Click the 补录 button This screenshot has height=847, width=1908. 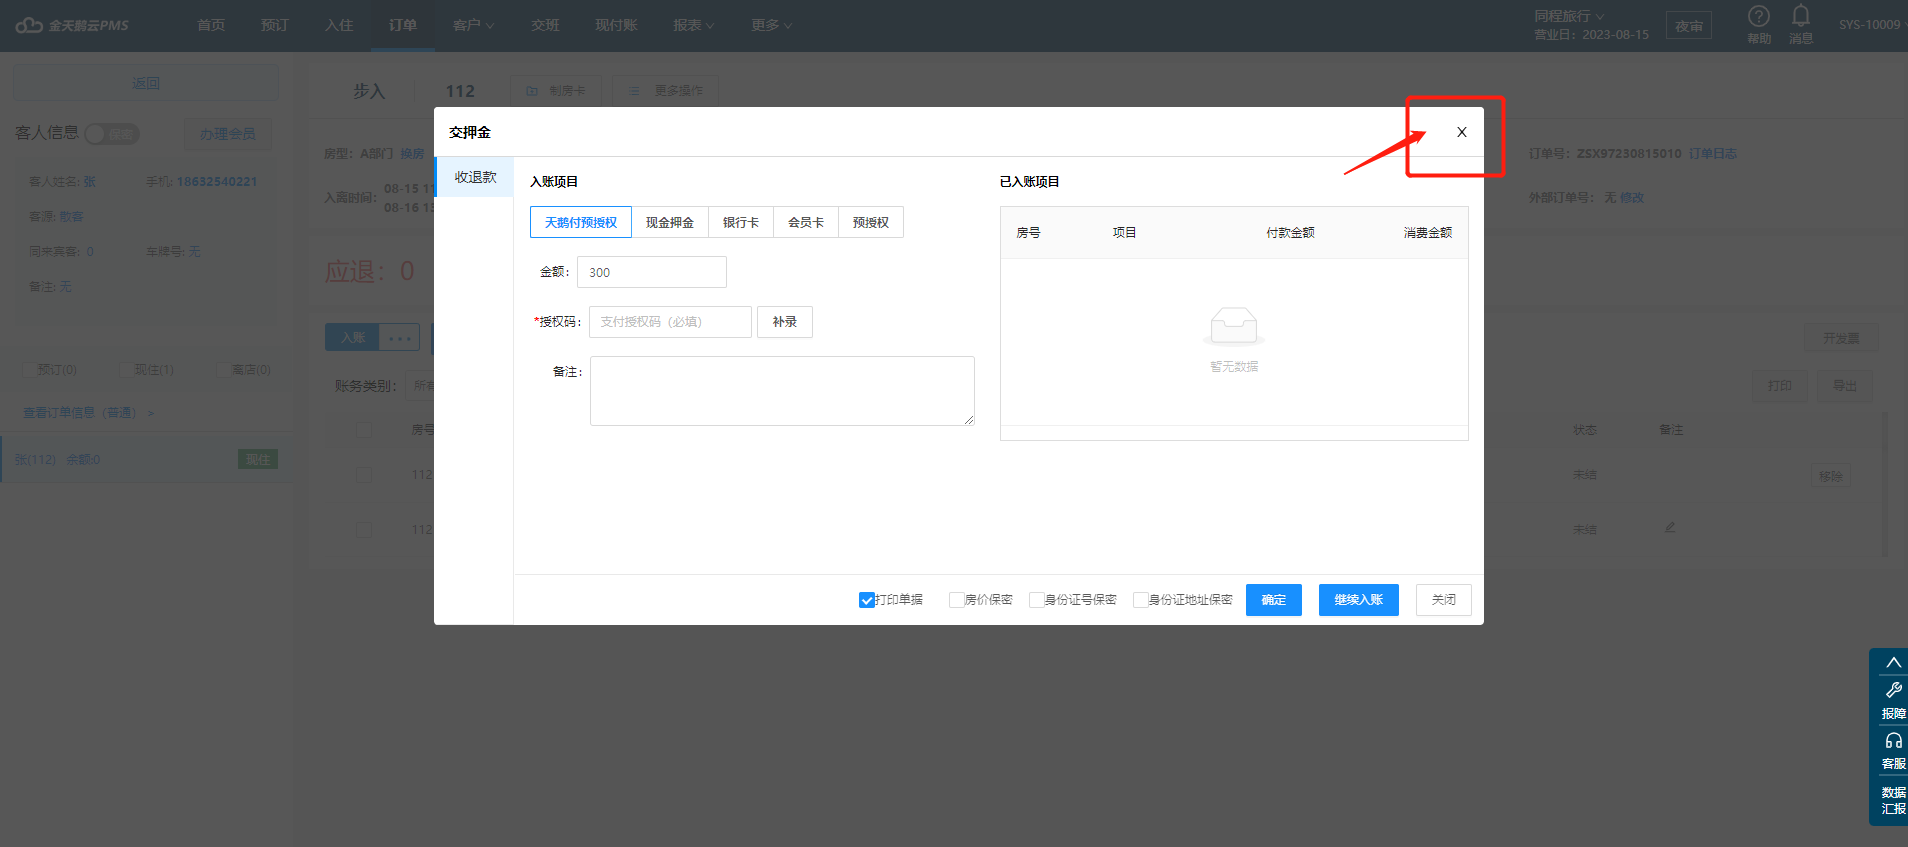pos(785,322)
